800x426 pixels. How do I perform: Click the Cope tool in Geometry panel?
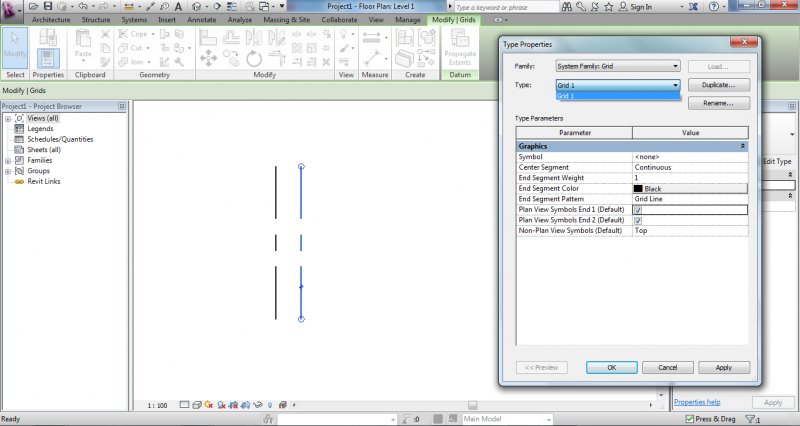click(x=134, y=34)
